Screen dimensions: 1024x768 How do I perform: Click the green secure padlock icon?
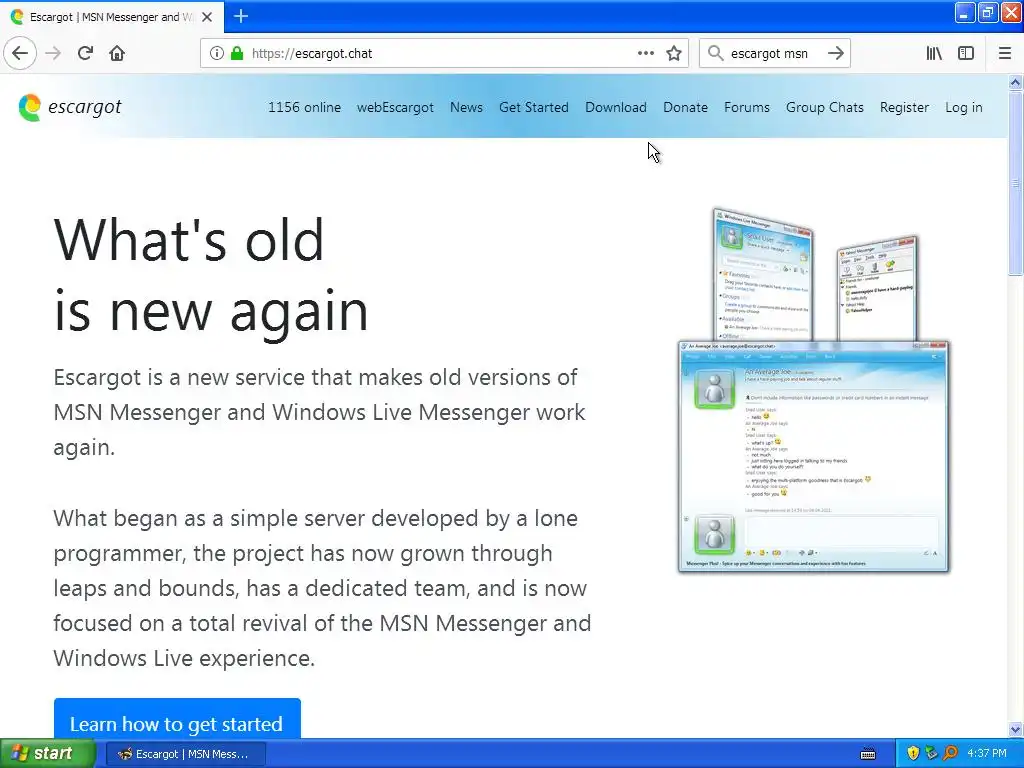pyautogui.click(x=237, y=54)
